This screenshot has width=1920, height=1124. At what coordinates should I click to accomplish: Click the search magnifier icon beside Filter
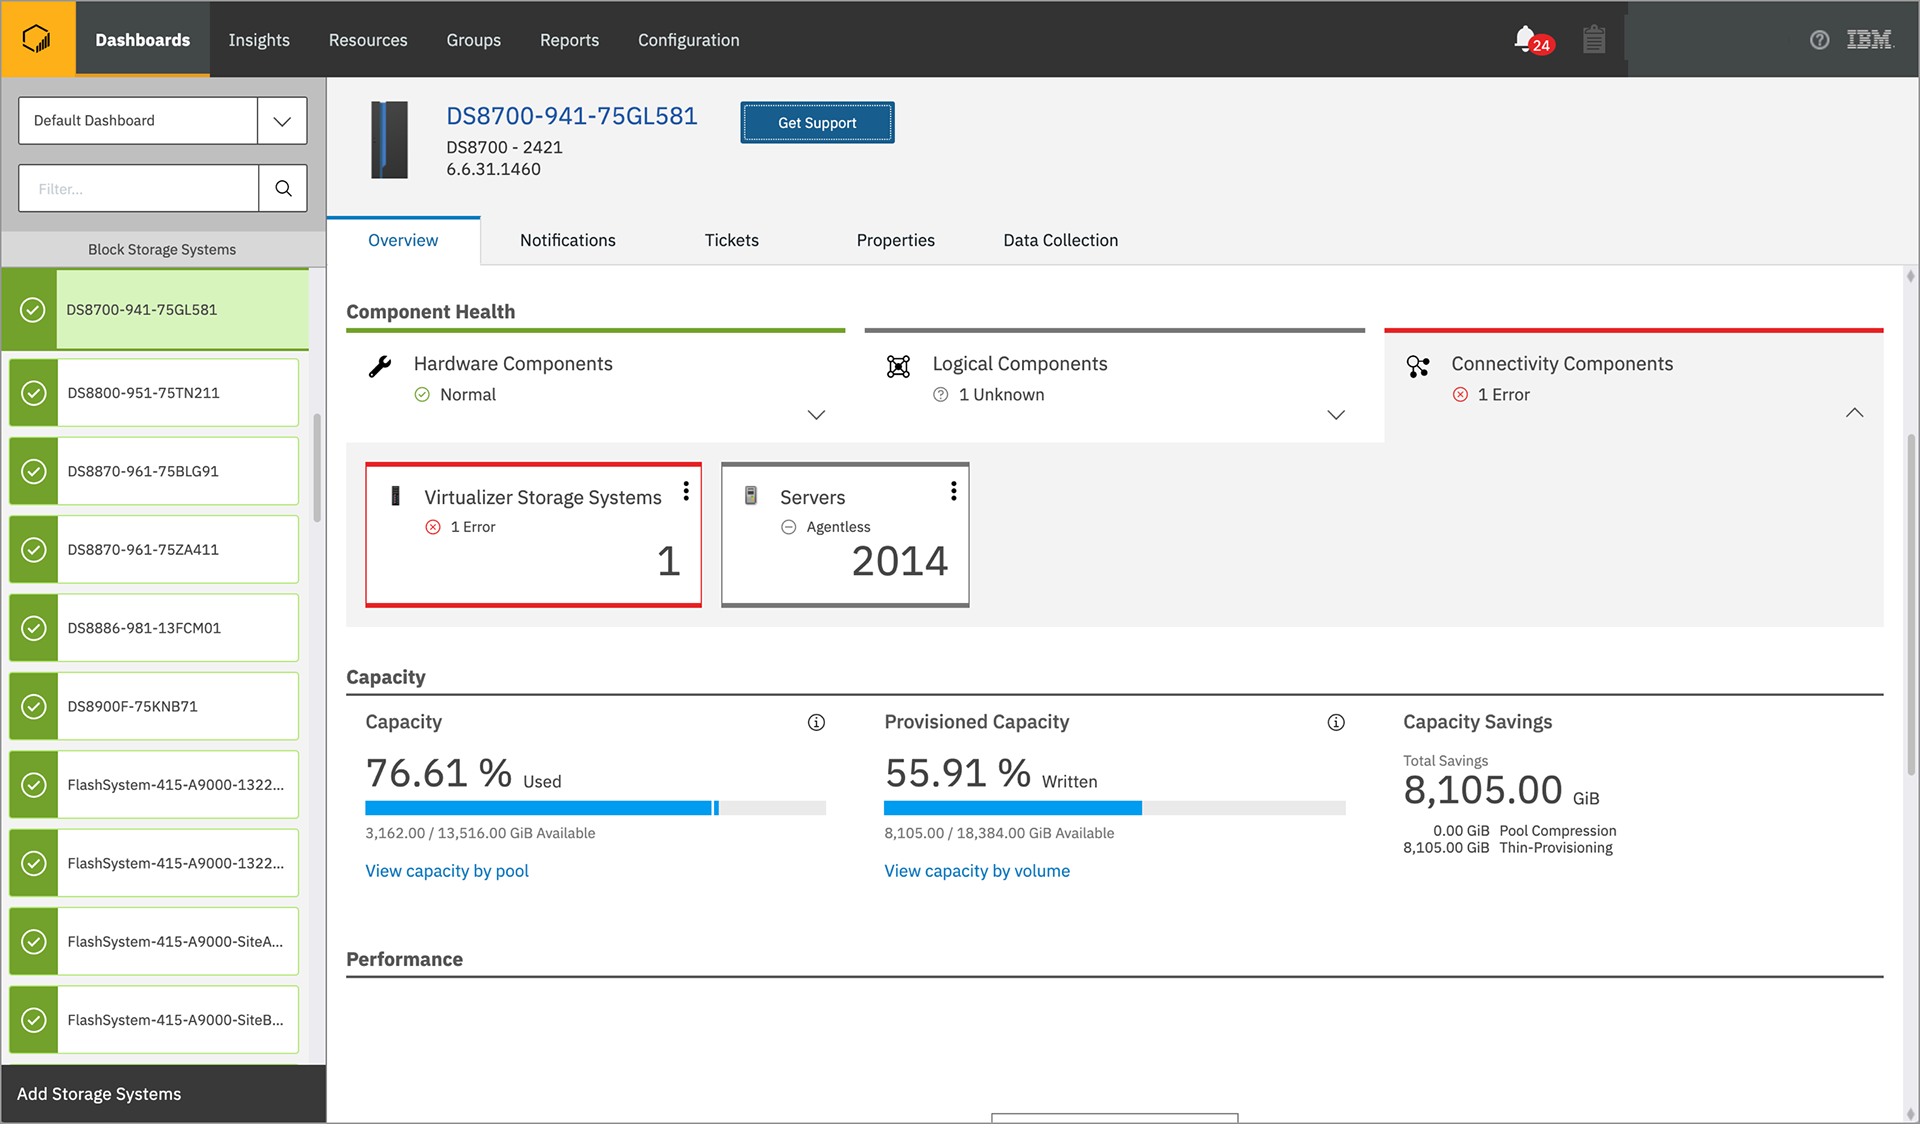(x=283, y=188)
